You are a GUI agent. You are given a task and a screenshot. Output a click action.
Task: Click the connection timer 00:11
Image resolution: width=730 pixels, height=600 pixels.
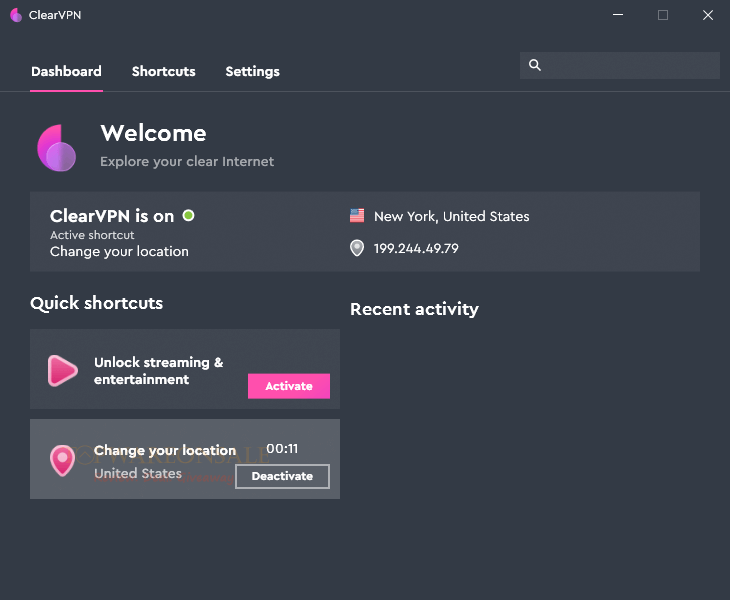(282, 449)
